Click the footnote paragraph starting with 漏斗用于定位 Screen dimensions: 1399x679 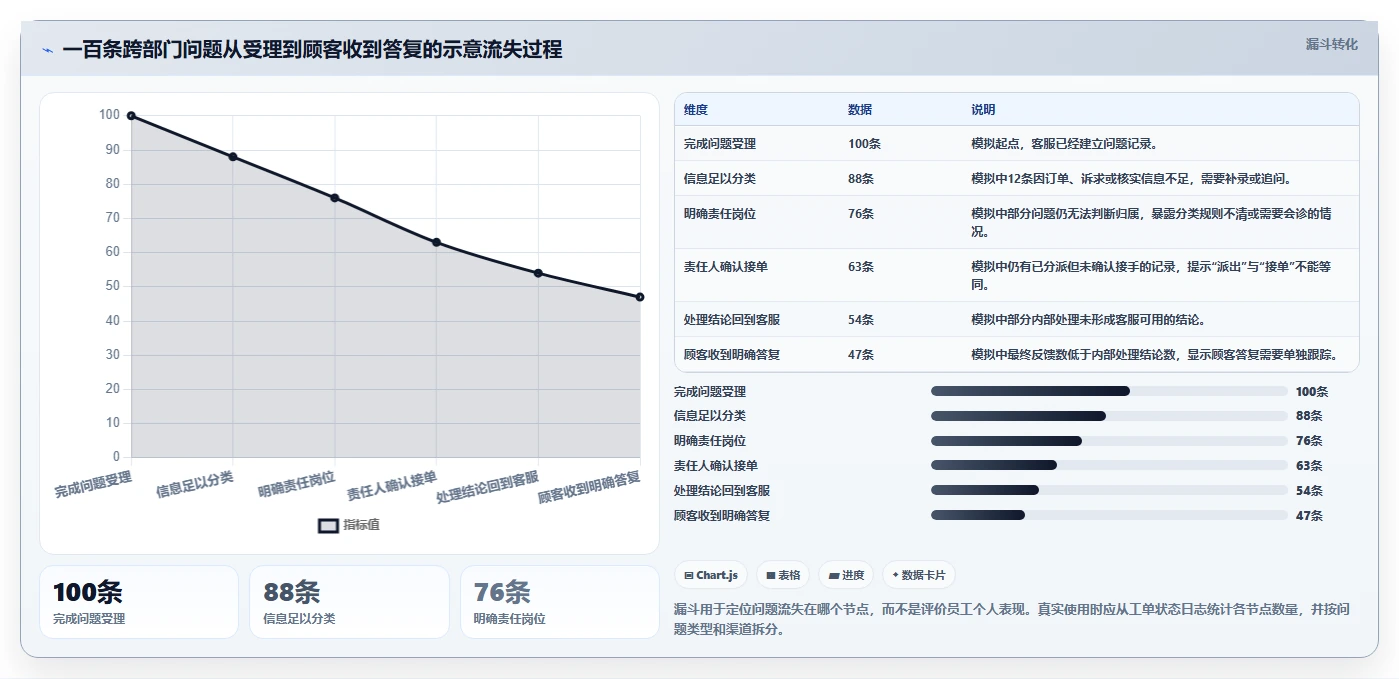1012,619
